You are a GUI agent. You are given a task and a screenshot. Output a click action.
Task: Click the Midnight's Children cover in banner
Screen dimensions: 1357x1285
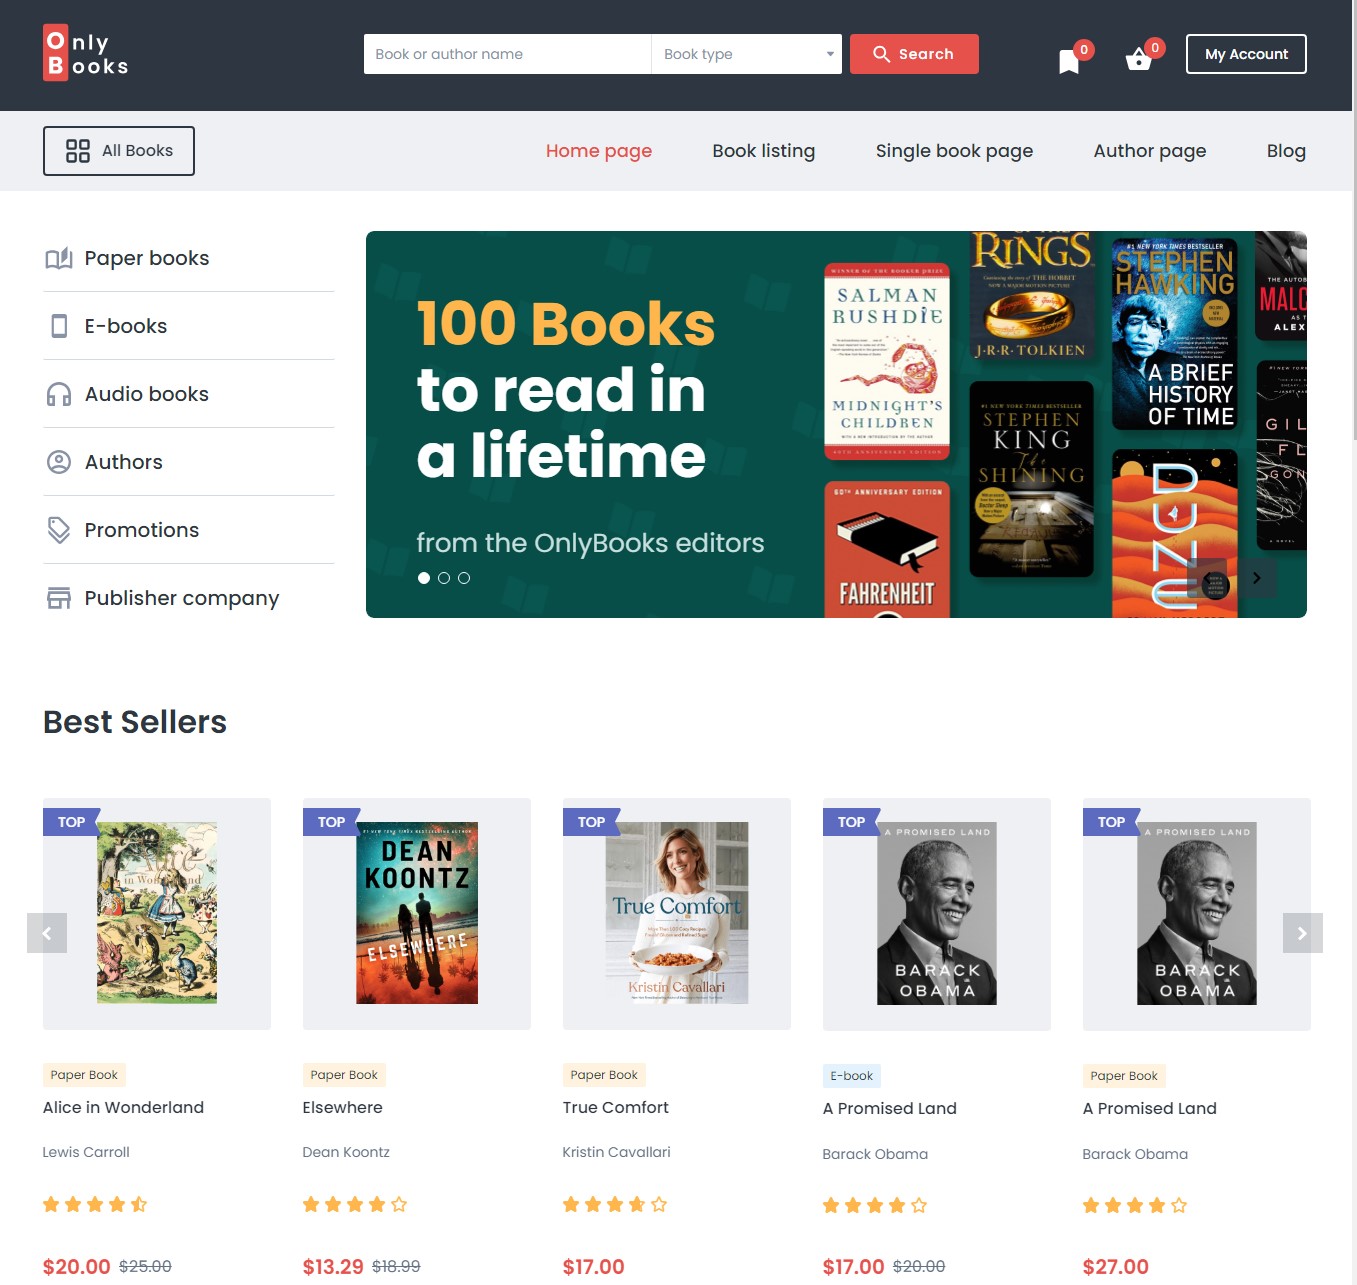887,362
